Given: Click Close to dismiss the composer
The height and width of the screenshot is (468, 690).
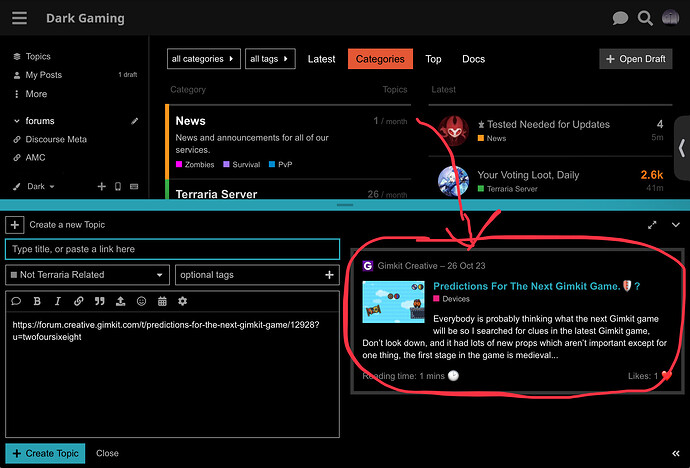Looking at the screenshot, I should (x=107, y=453).
